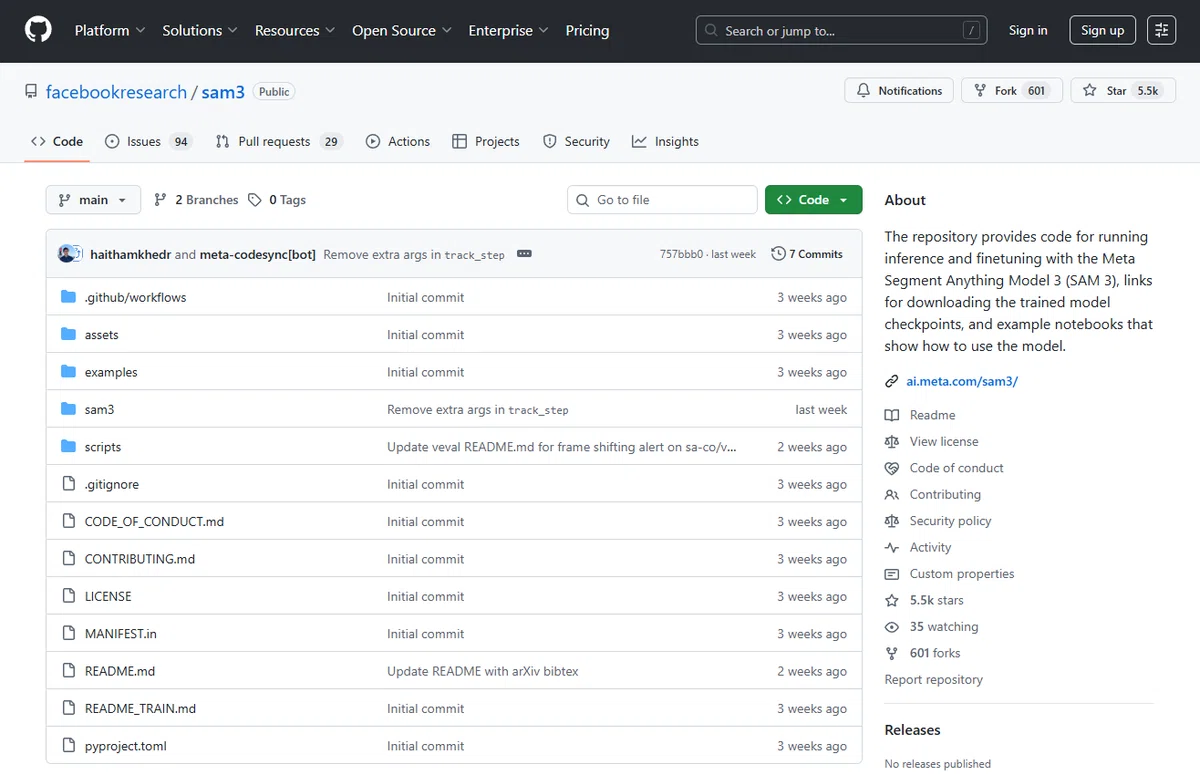Click the Report repository link

(933, 680)
